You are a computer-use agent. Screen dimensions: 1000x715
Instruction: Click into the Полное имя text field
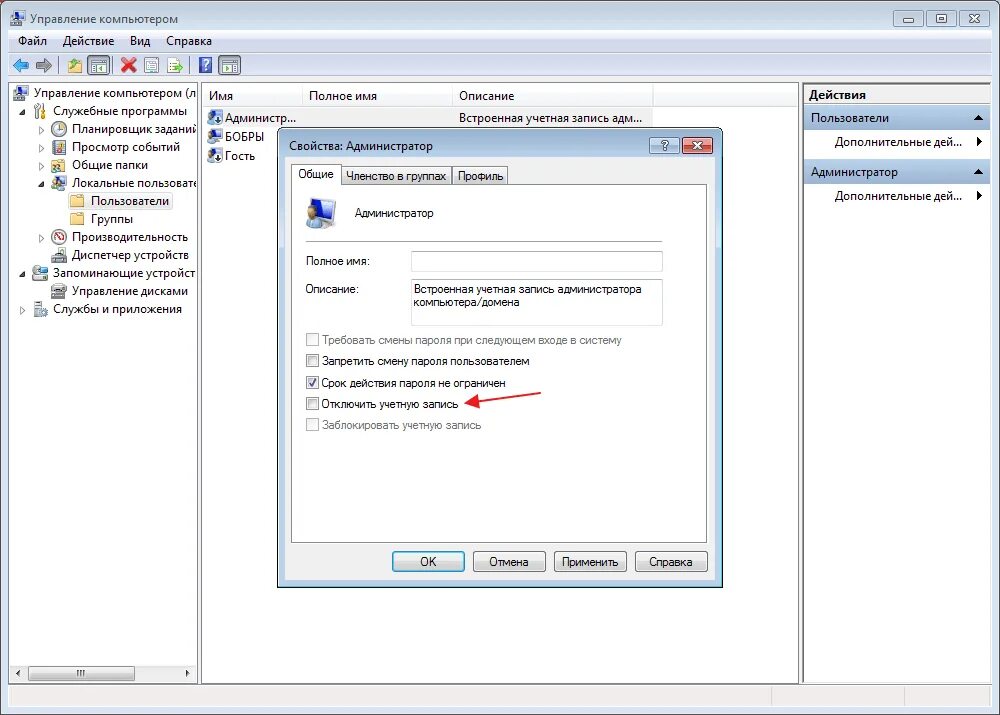(x=536, y=261)
